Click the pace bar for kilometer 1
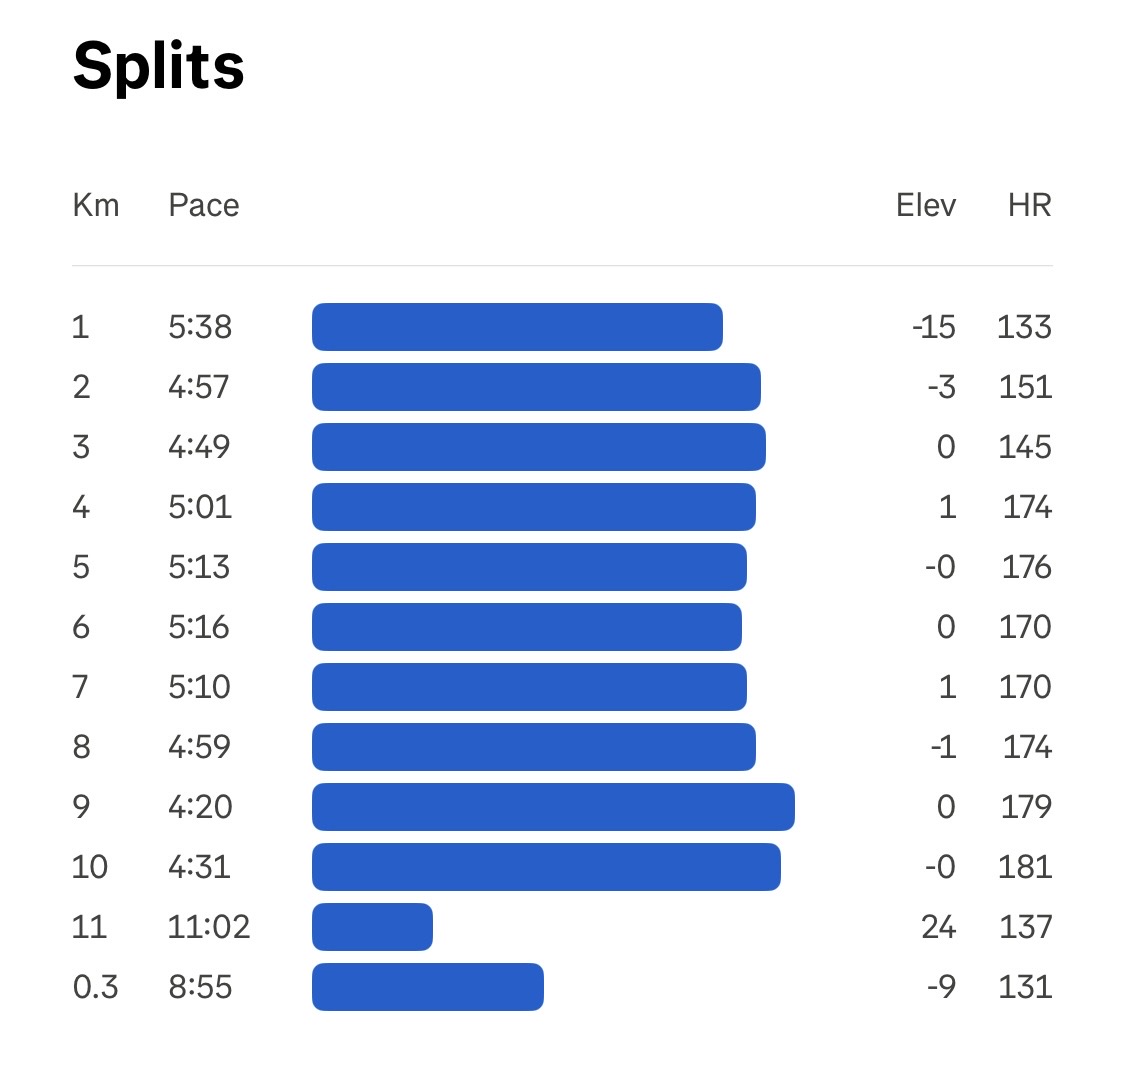This screenshot has width=1124, height=1065. click(x=517, y=327)
